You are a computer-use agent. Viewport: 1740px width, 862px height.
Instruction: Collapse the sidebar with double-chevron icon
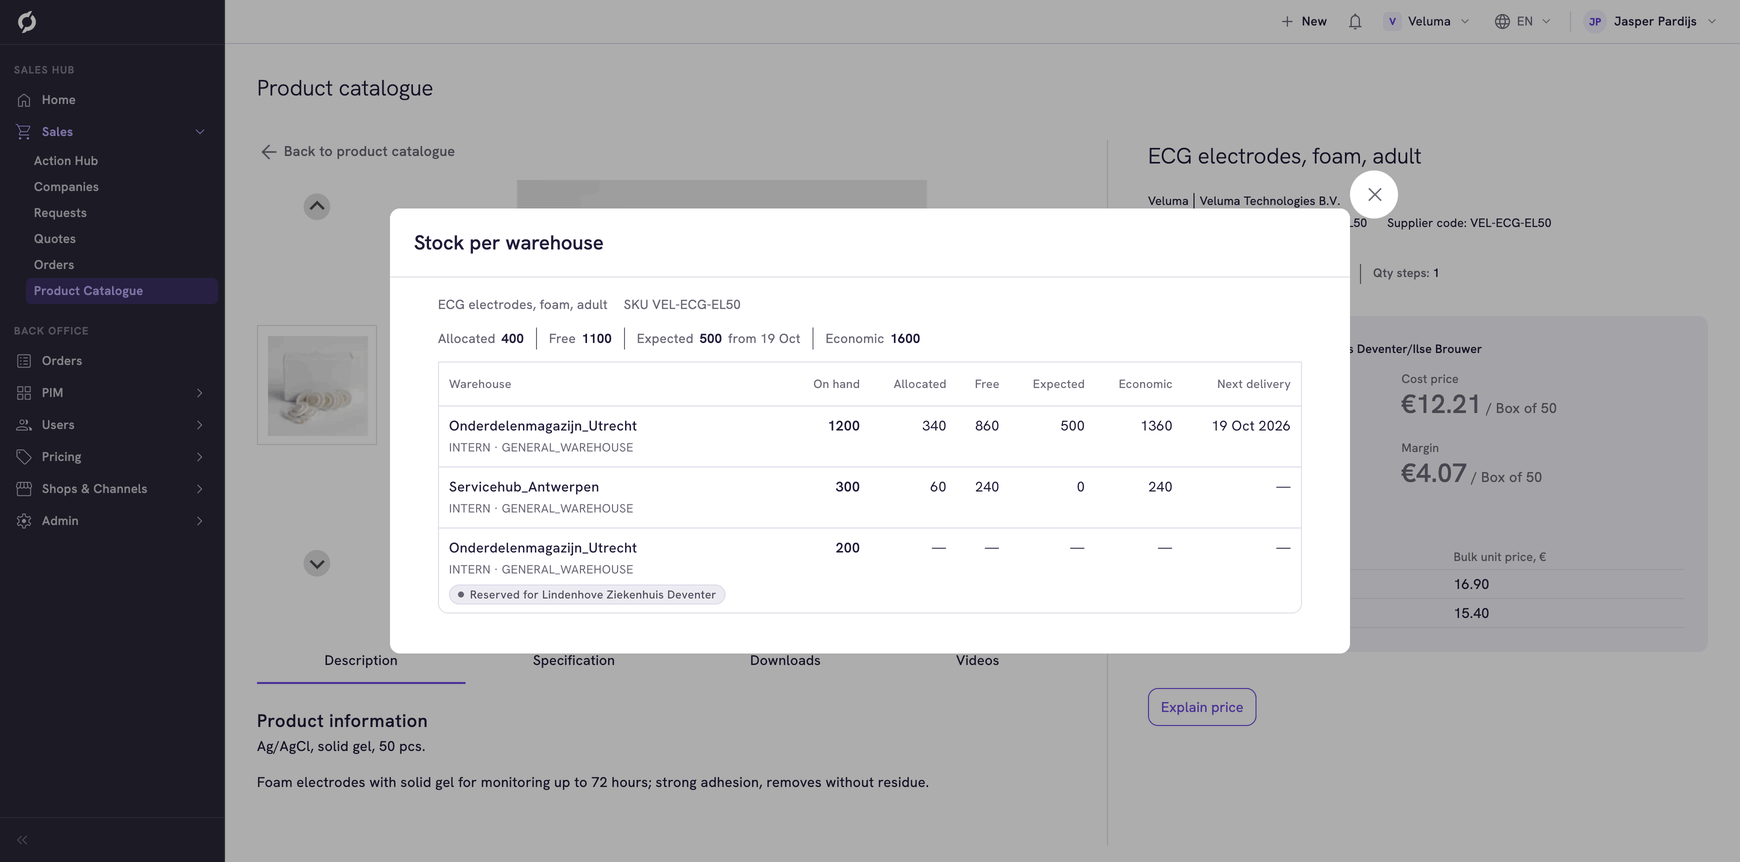pyautogui.click(x=22, y=840)
